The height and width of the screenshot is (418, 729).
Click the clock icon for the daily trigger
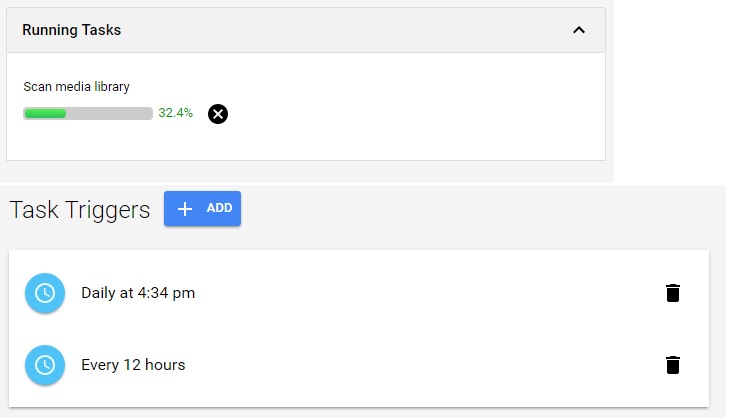click(45, 293)
